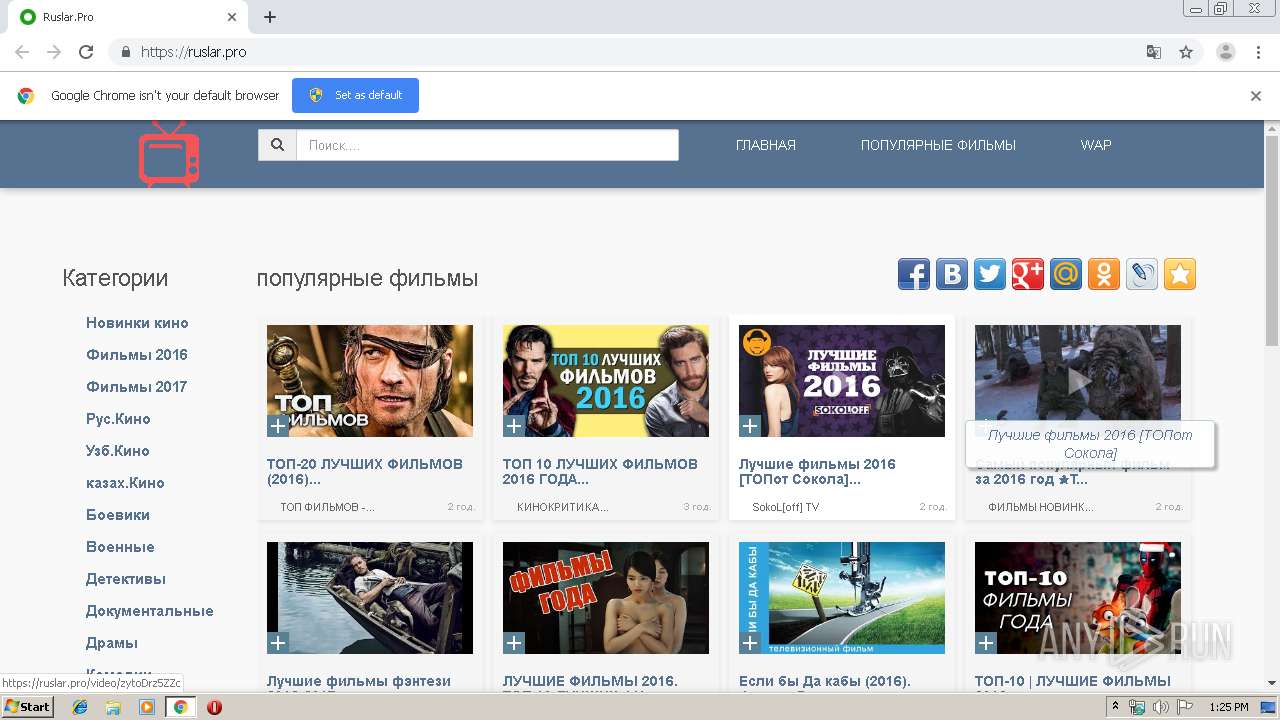Open Новинки кино category
Image resolution: width=1280 pixels, height=720 pixels.
tap(137, 323)
